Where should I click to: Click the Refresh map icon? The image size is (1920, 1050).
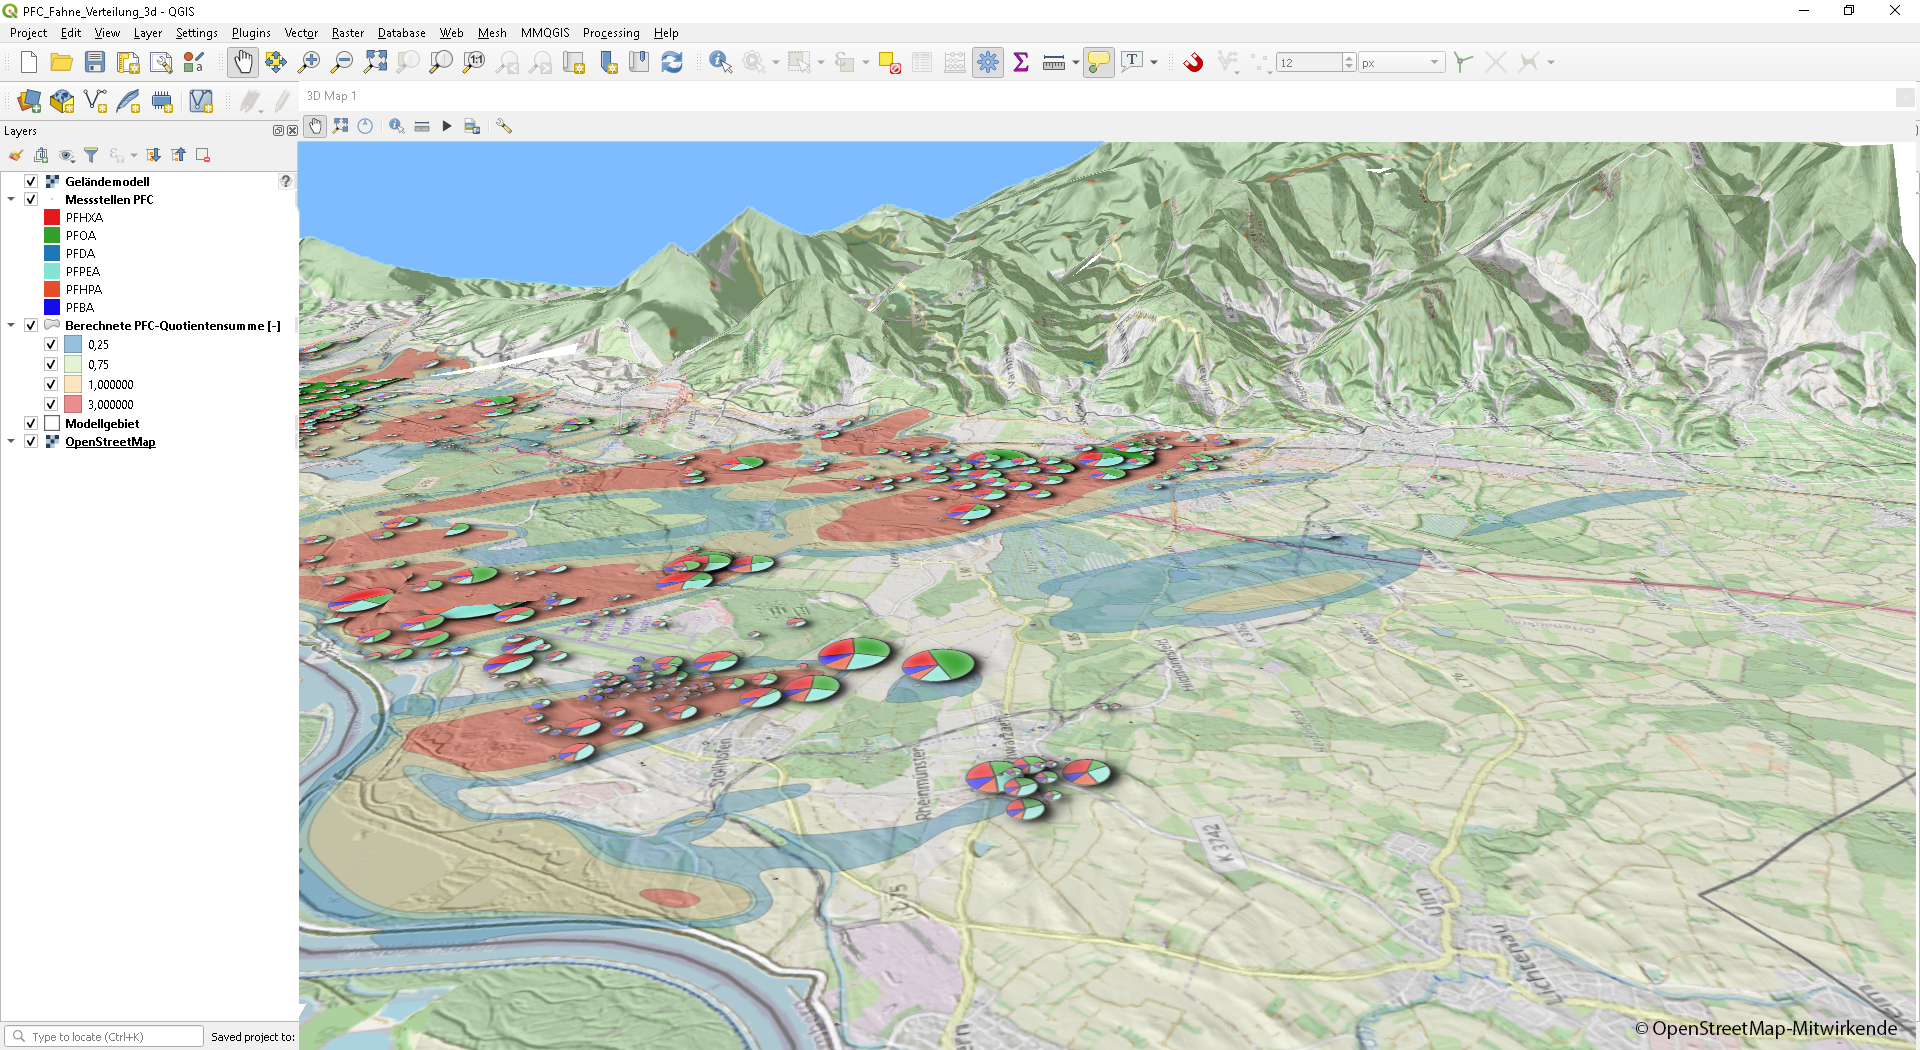(x=672, y=62)
